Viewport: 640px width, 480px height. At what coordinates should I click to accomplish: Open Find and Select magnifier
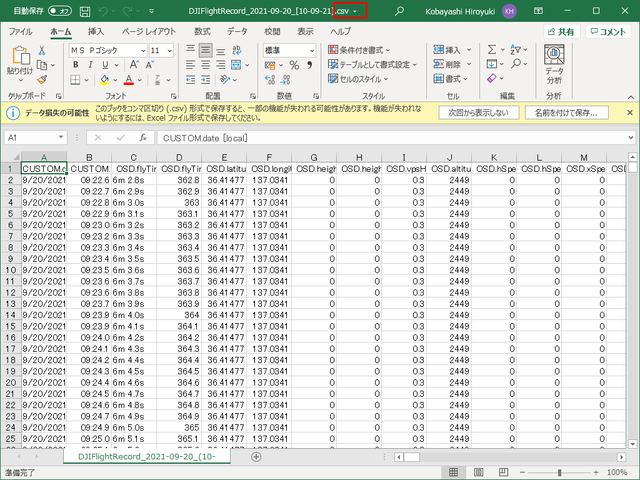point(516,64)
